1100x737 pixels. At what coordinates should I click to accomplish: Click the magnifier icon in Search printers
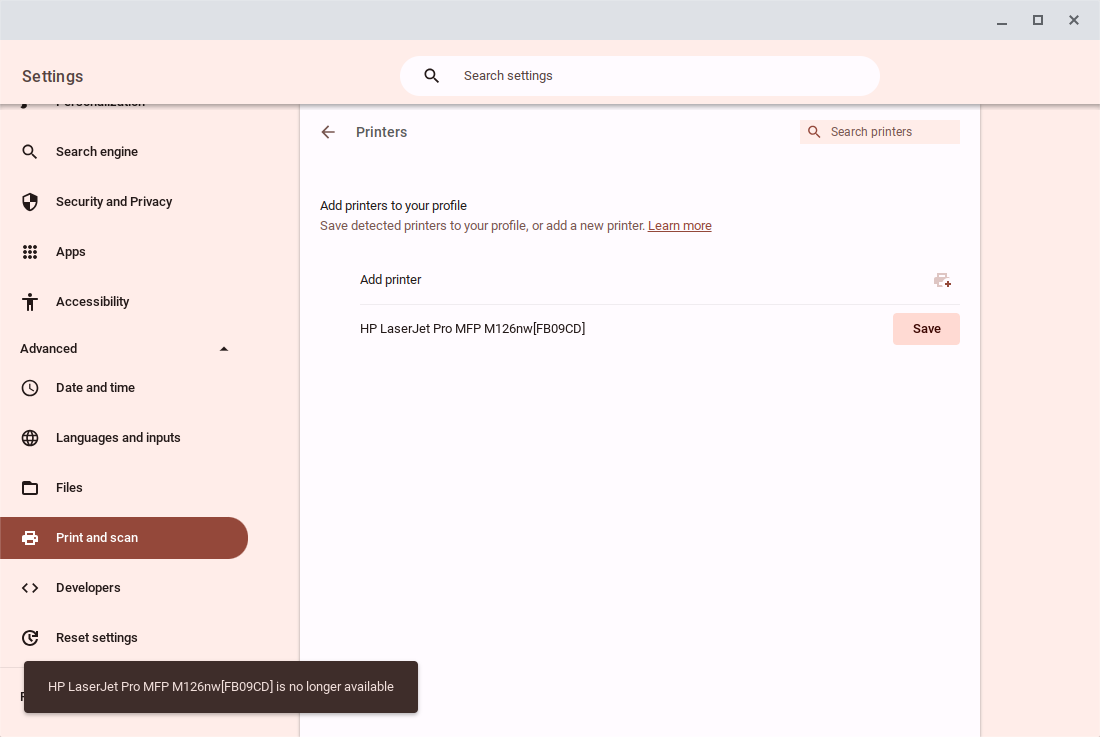(x=814, y=132)
